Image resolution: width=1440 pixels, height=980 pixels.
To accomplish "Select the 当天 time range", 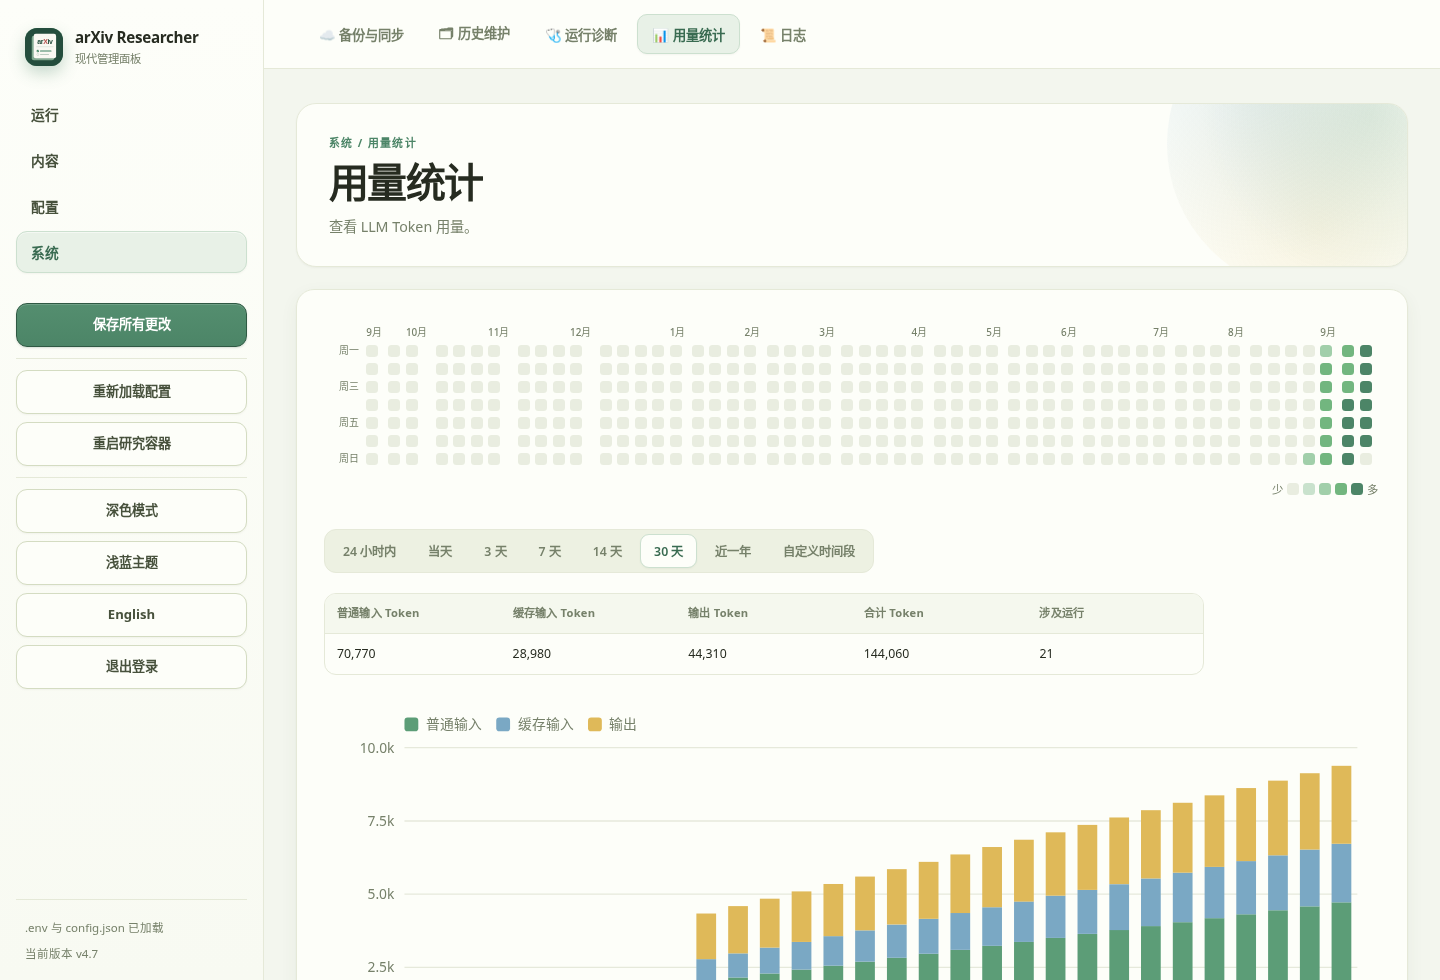I will pos(440,551).
